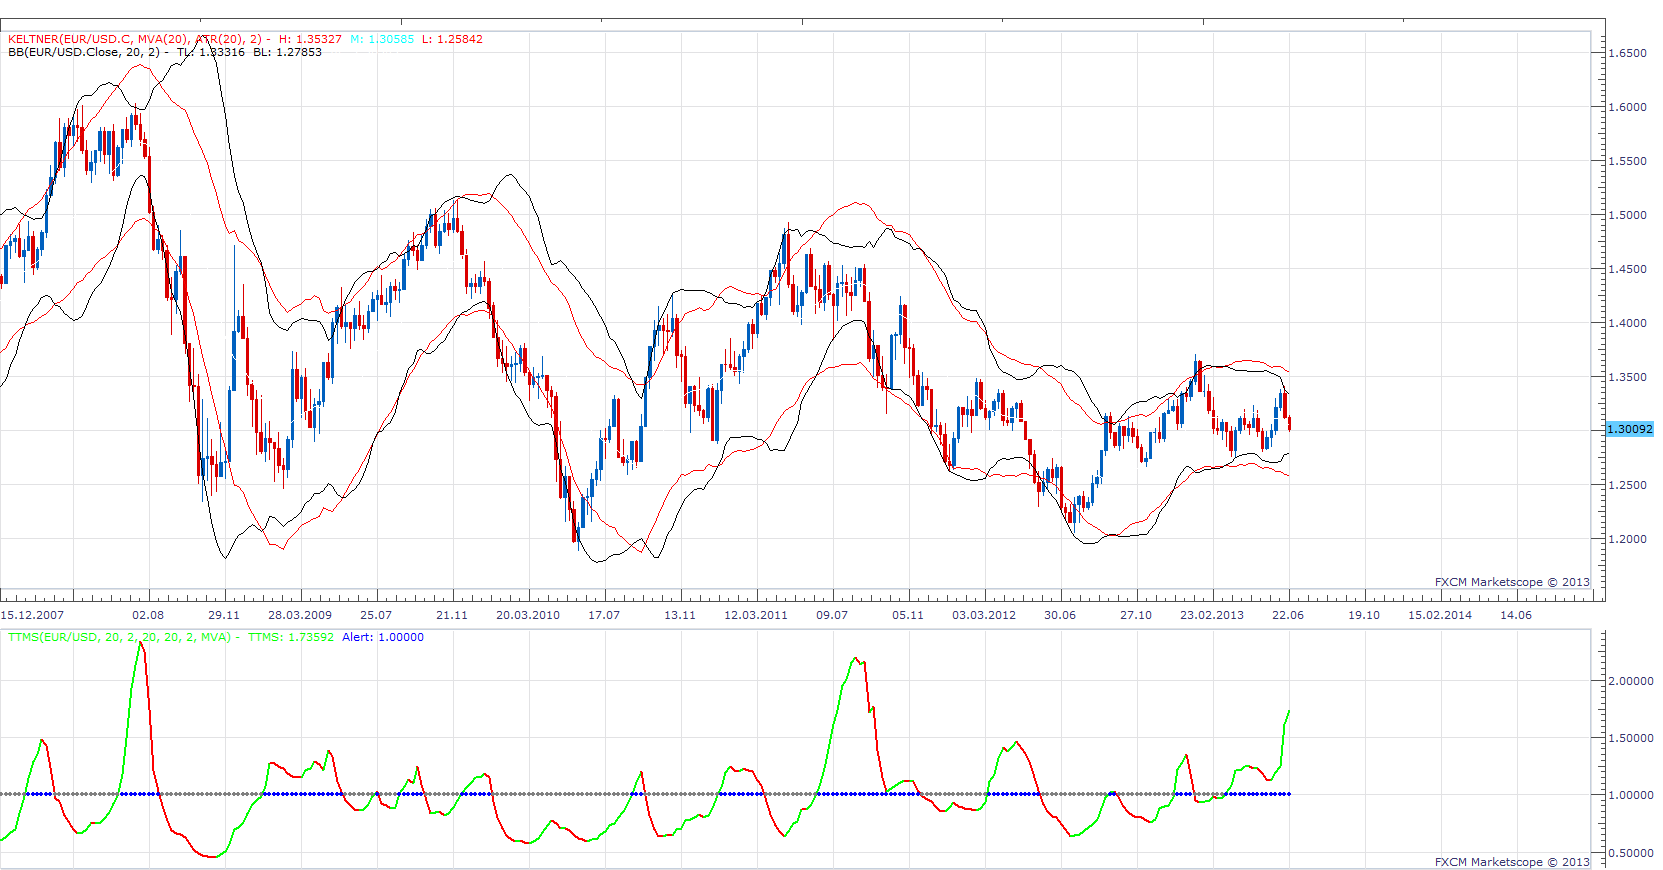The image size is (1663, 870).
Task: Click the 2.00000 oscillator scale label
Action: click(x=1631, y=681)
